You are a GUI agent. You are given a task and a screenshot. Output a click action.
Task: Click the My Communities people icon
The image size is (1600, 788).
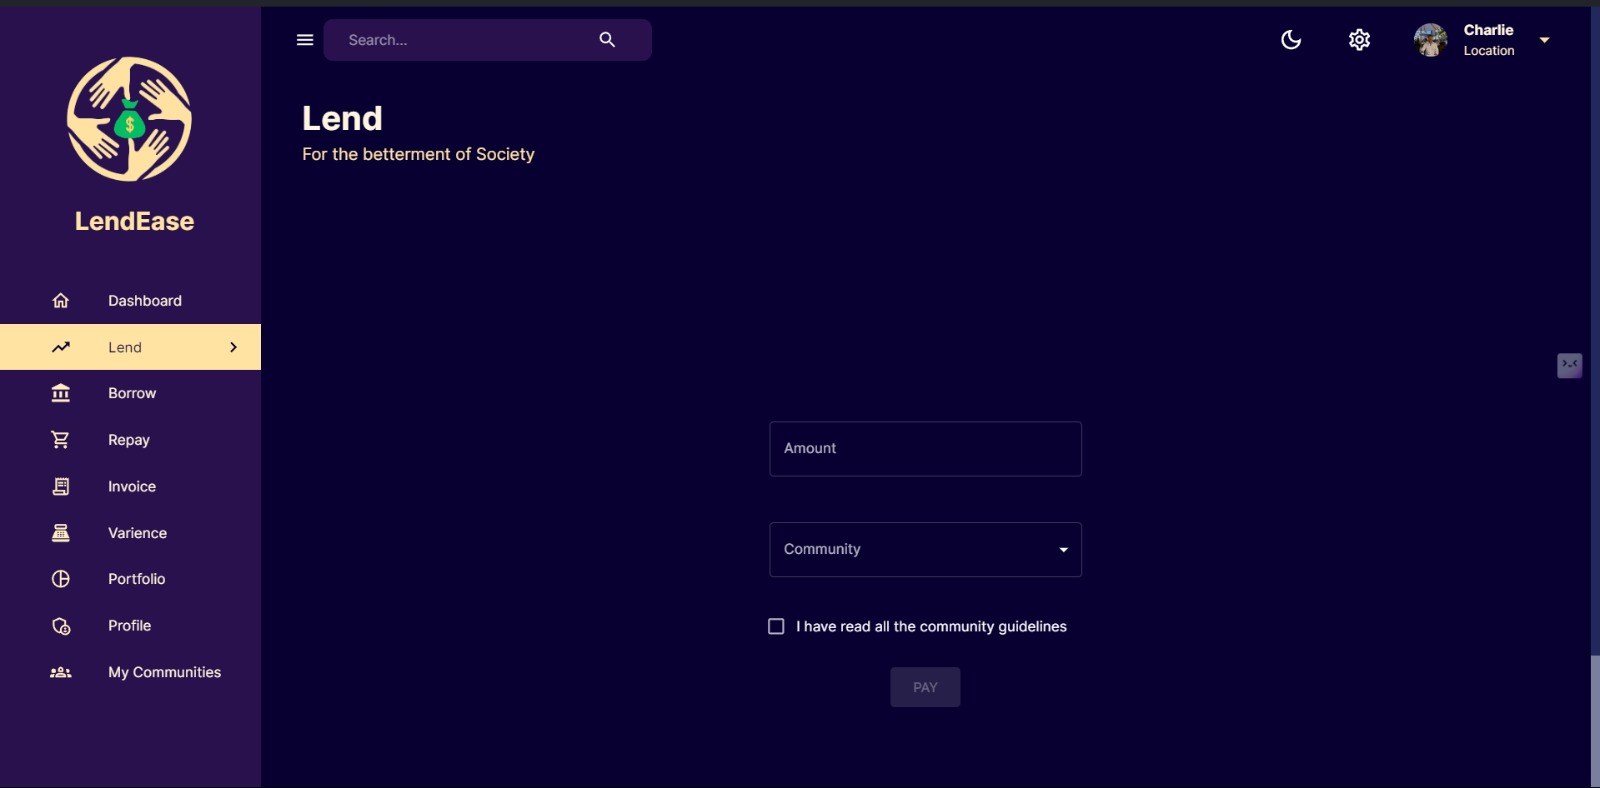61,672
